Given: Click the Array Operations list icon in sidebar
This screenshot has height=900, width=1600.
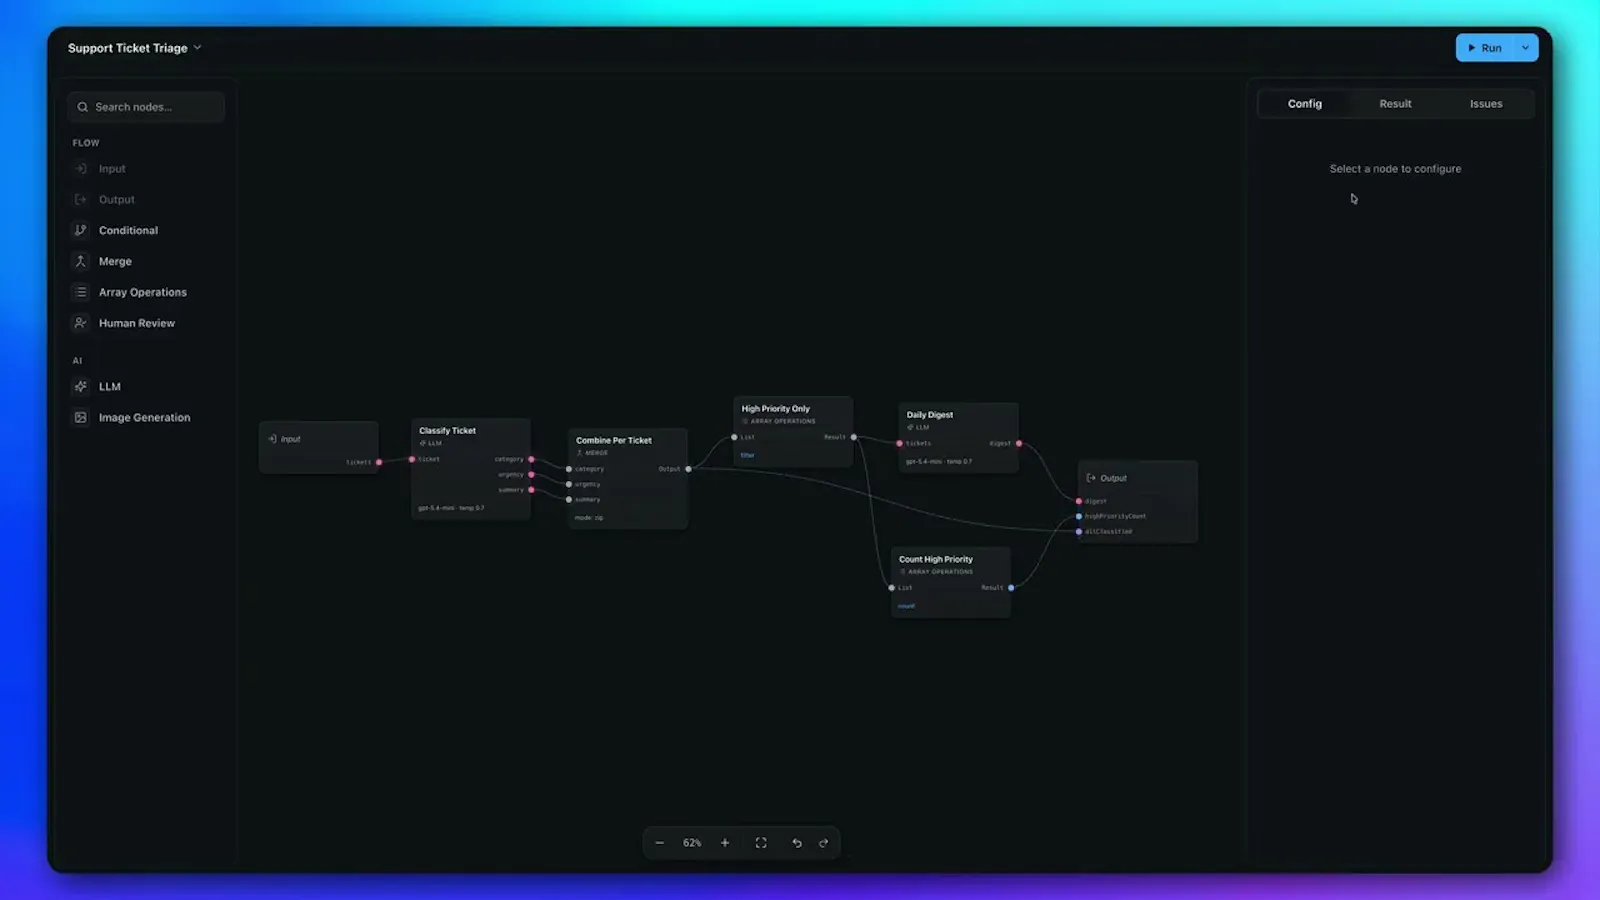Looking at the screenshot, I should (81, 292).
